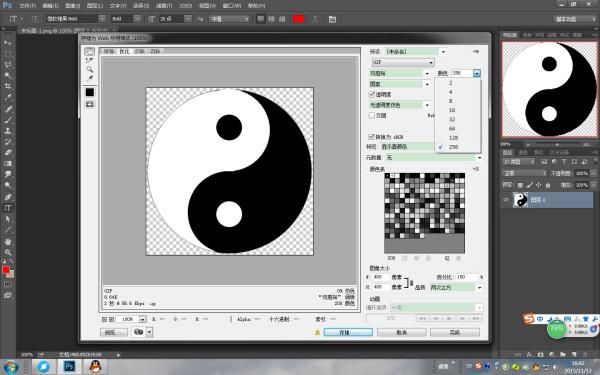
Task: Open the preview zoom level dropdown
Action: point(143,319)
